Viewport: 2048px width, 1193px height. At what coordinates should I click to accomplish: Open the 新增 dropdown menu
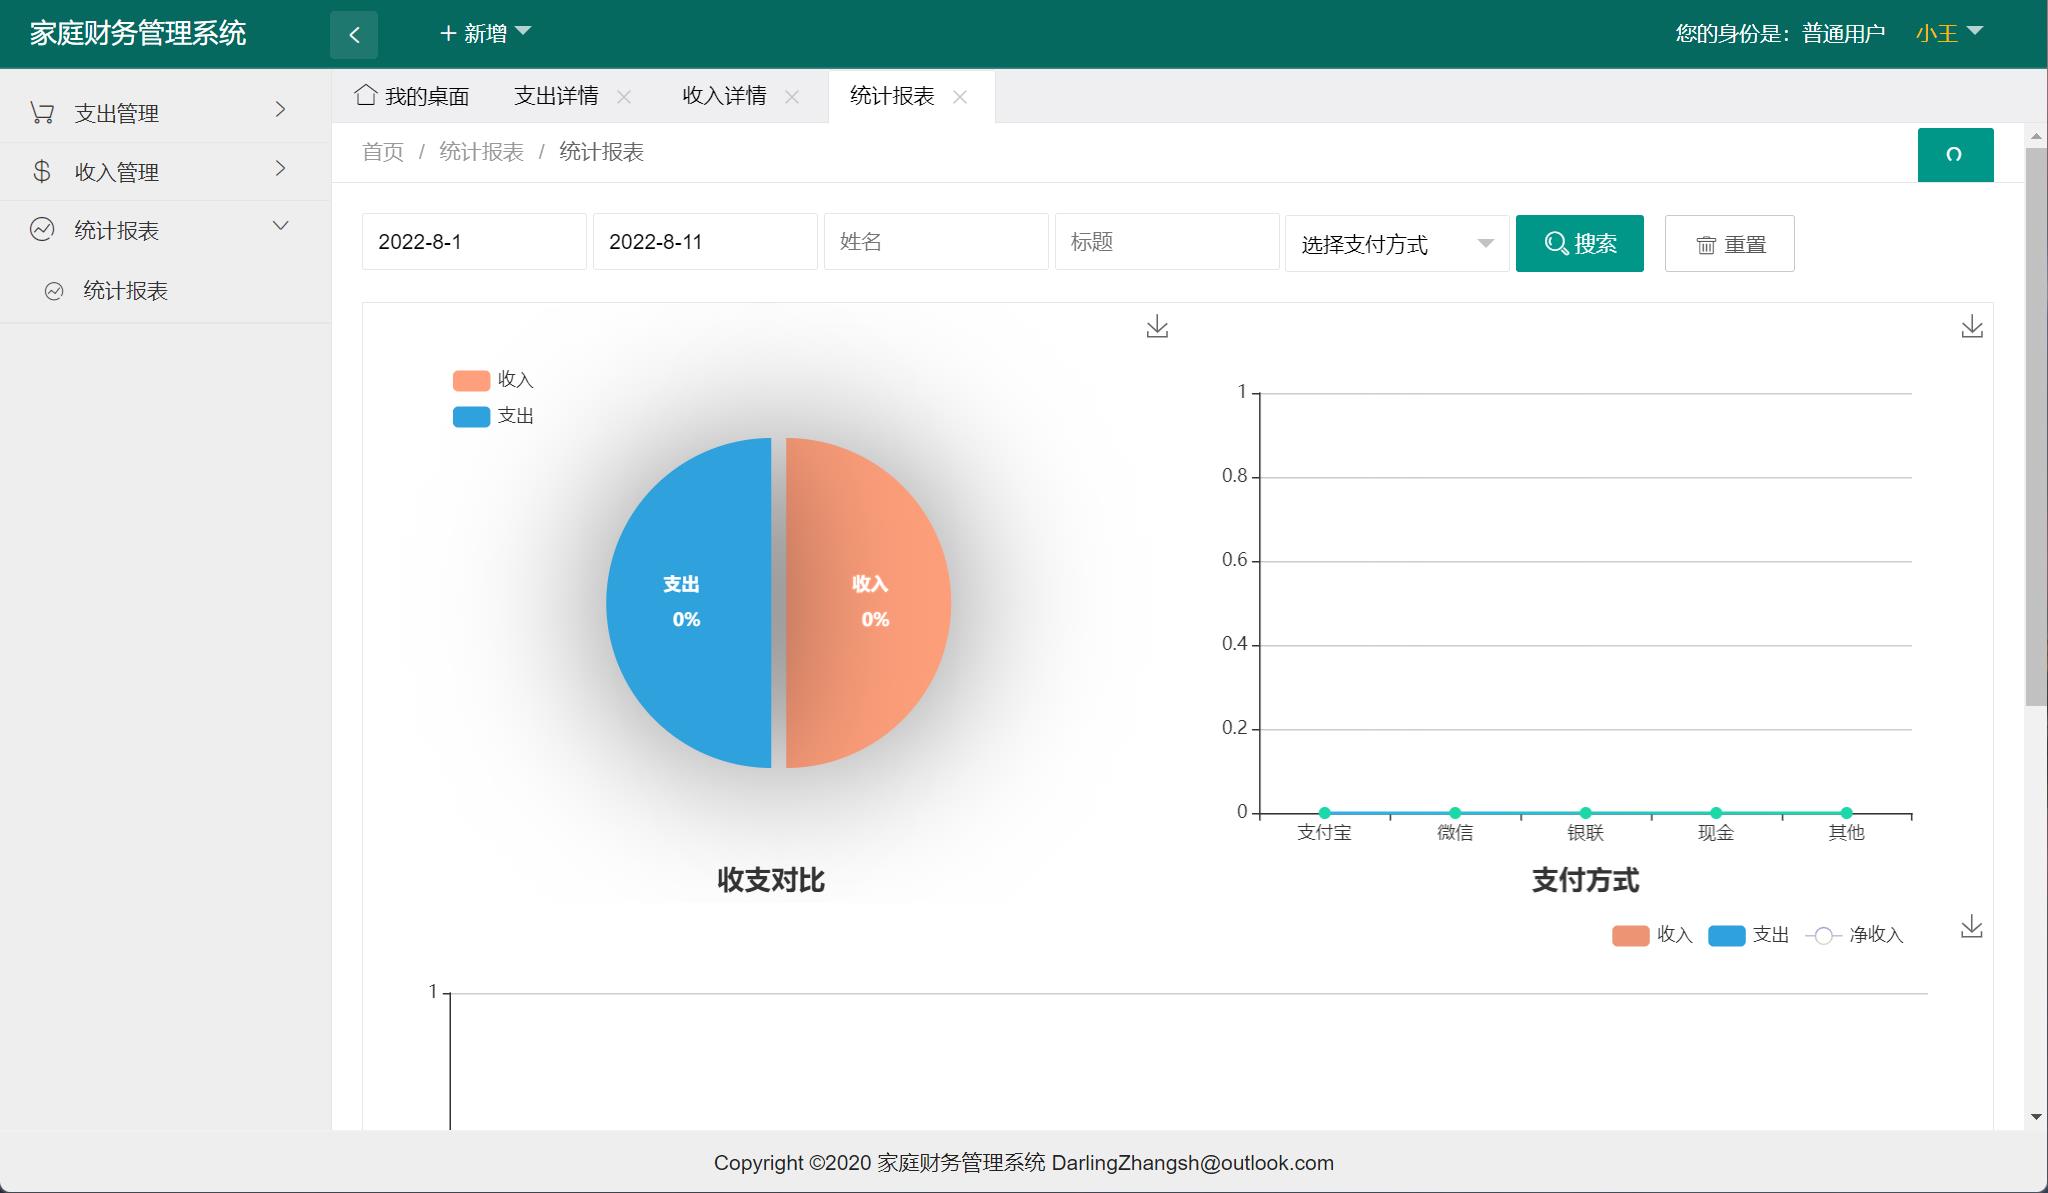tap(484, 33)
